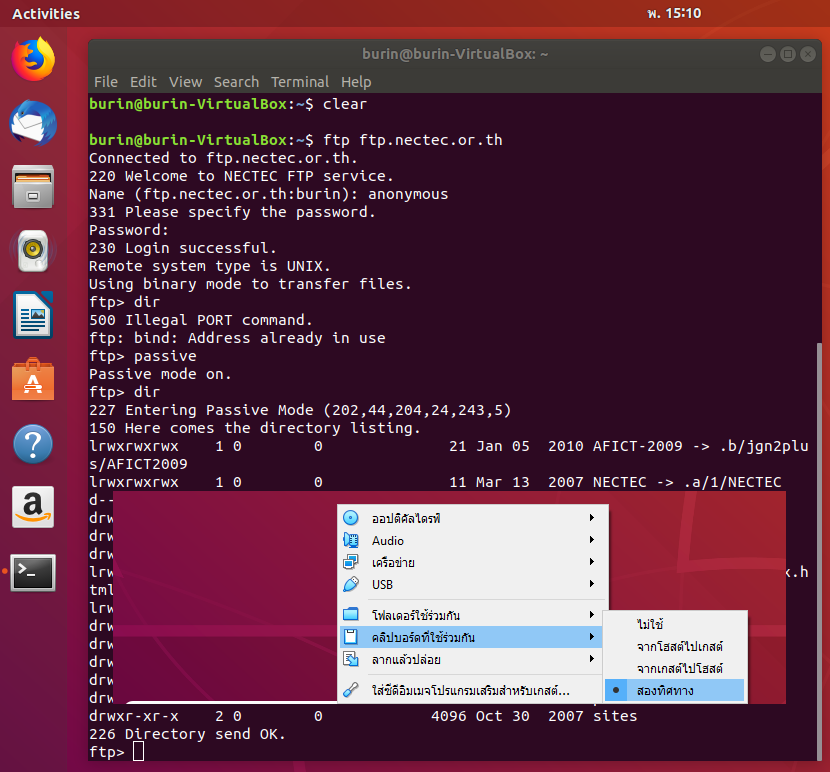
Task: Choose จากโฮสต์ไปเกสต์ clipboard mode
Action: click(x=679, y=646)
